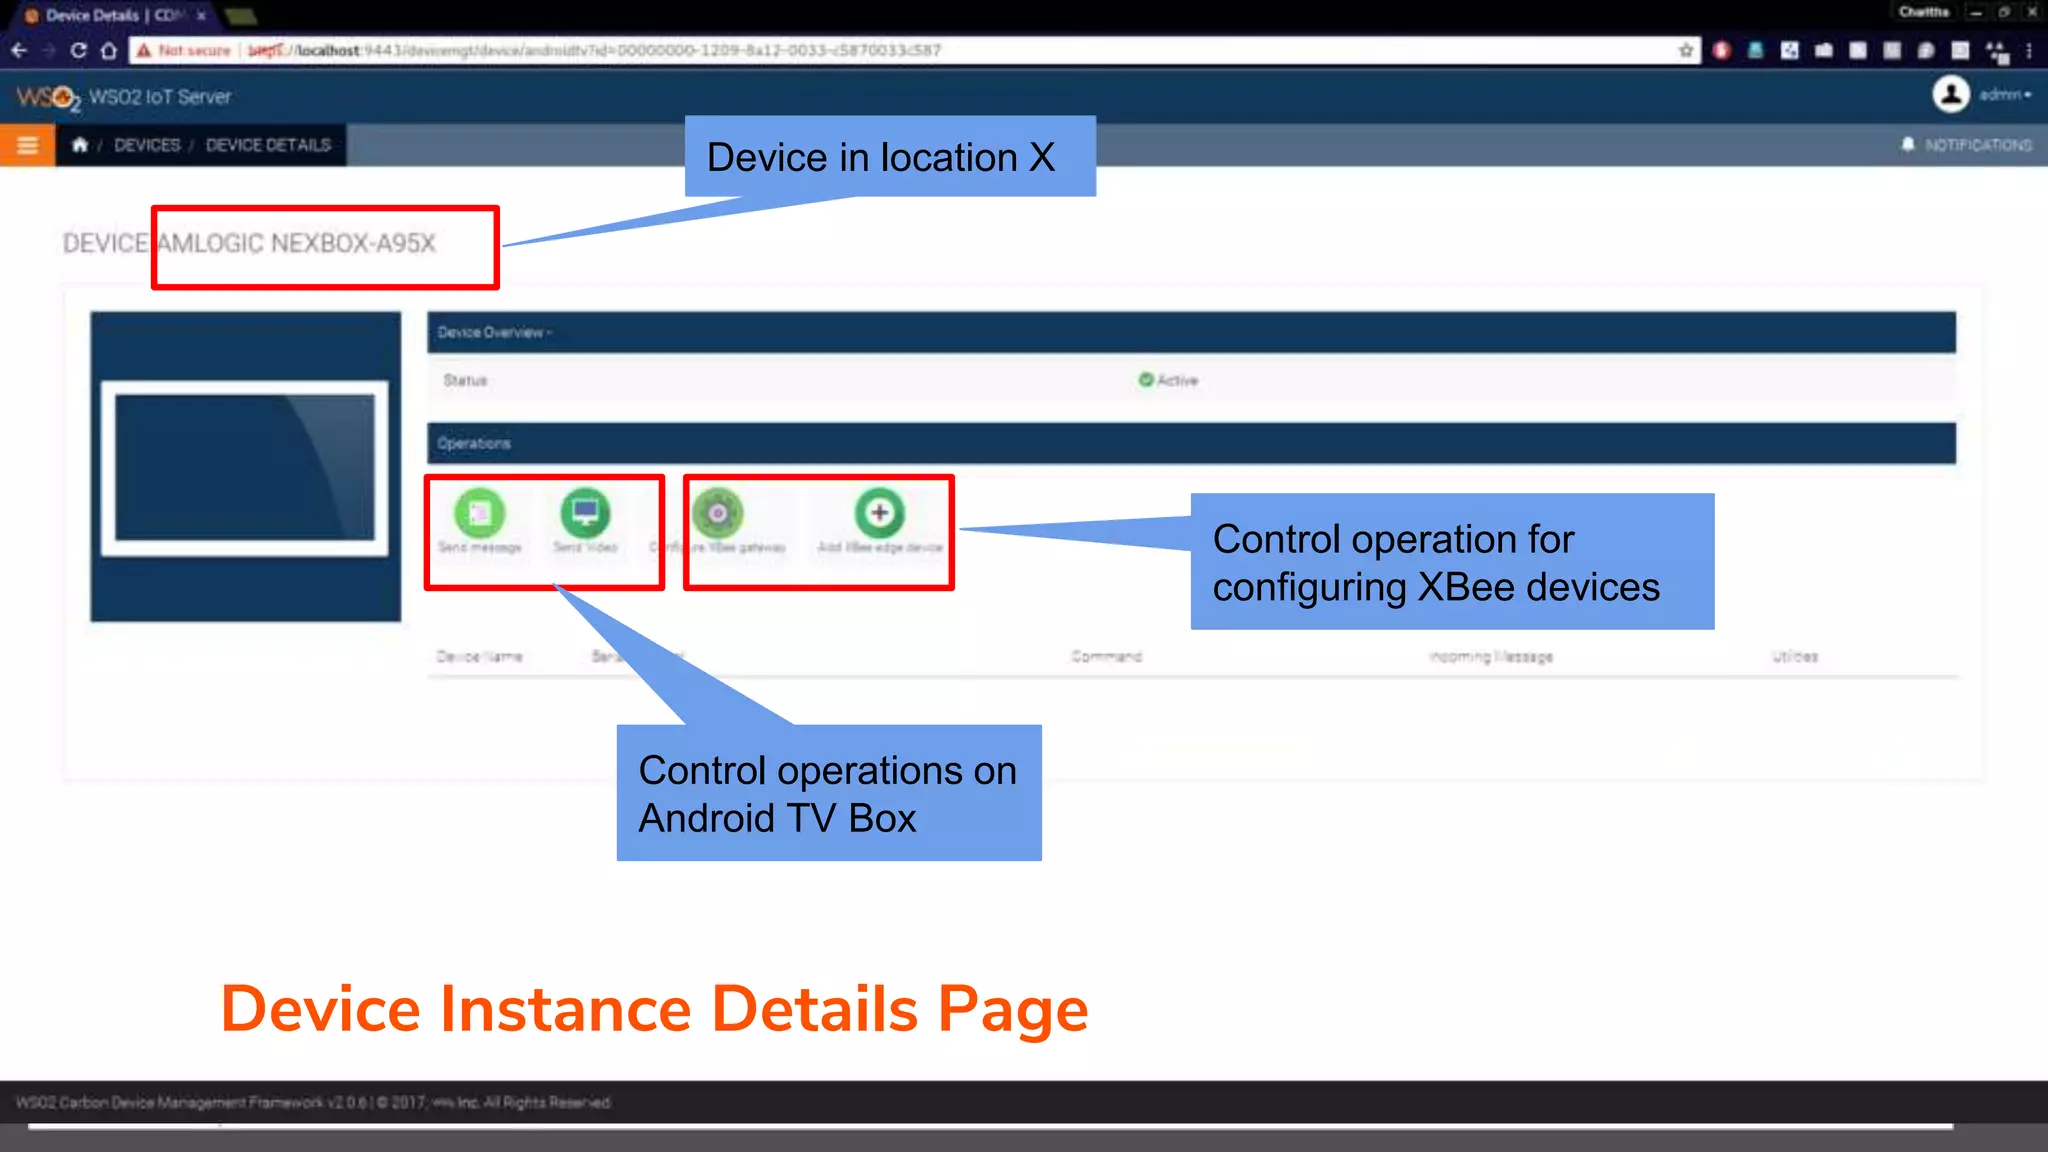Reload the page with refresh icon
The height and width of the screenshot is (1152, 2048).
click(78, 50)
